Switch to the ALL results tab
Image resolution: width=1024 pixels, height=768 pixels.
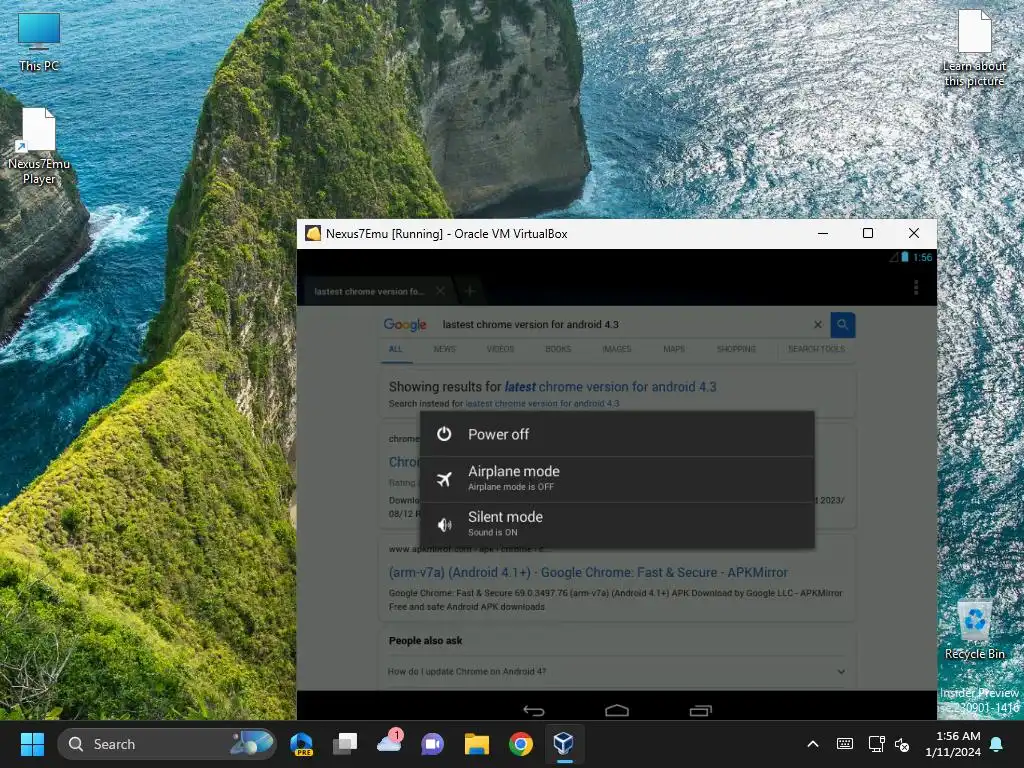[x=396, y=349]
